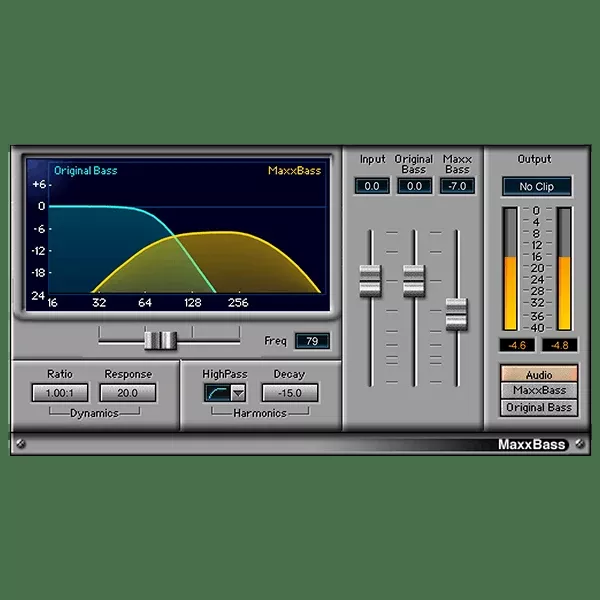The height and width of the screenshot is (600, 600).
Task: Click the 64 frequency axis label
Action: tap(145, 303)
